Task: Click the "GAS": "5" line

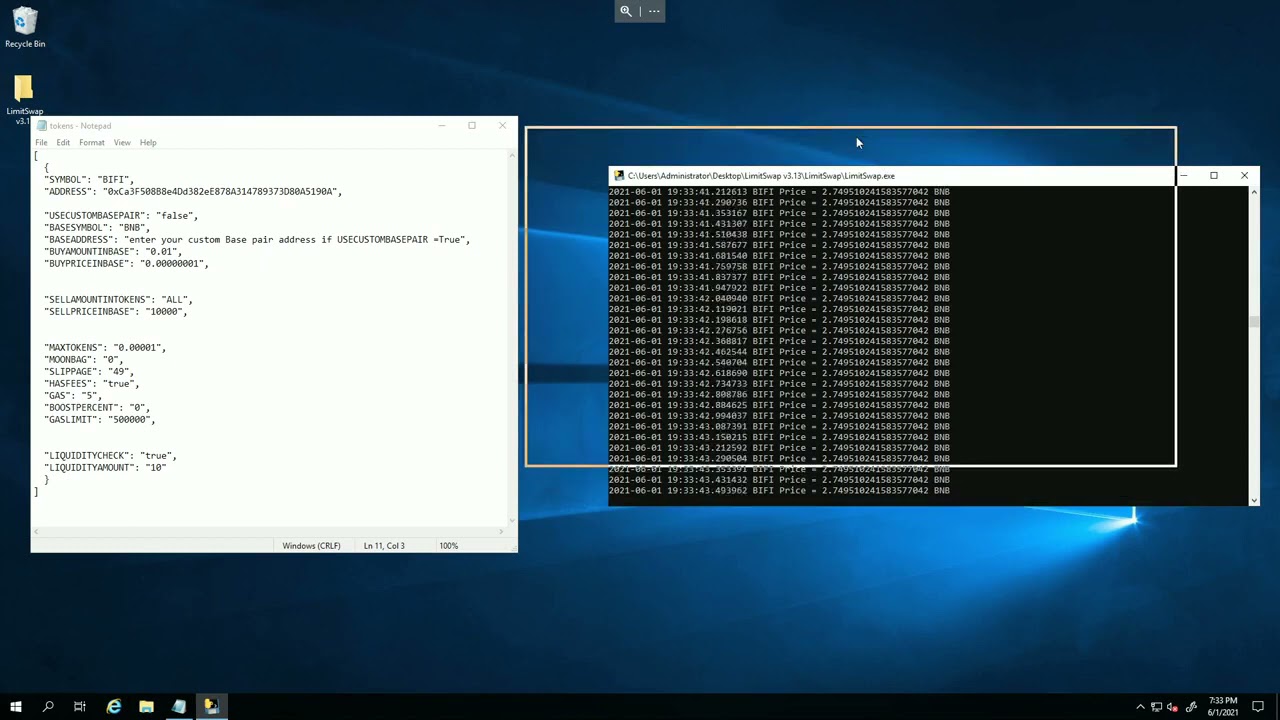Action: pyautogui.click(x=73, y=396)
